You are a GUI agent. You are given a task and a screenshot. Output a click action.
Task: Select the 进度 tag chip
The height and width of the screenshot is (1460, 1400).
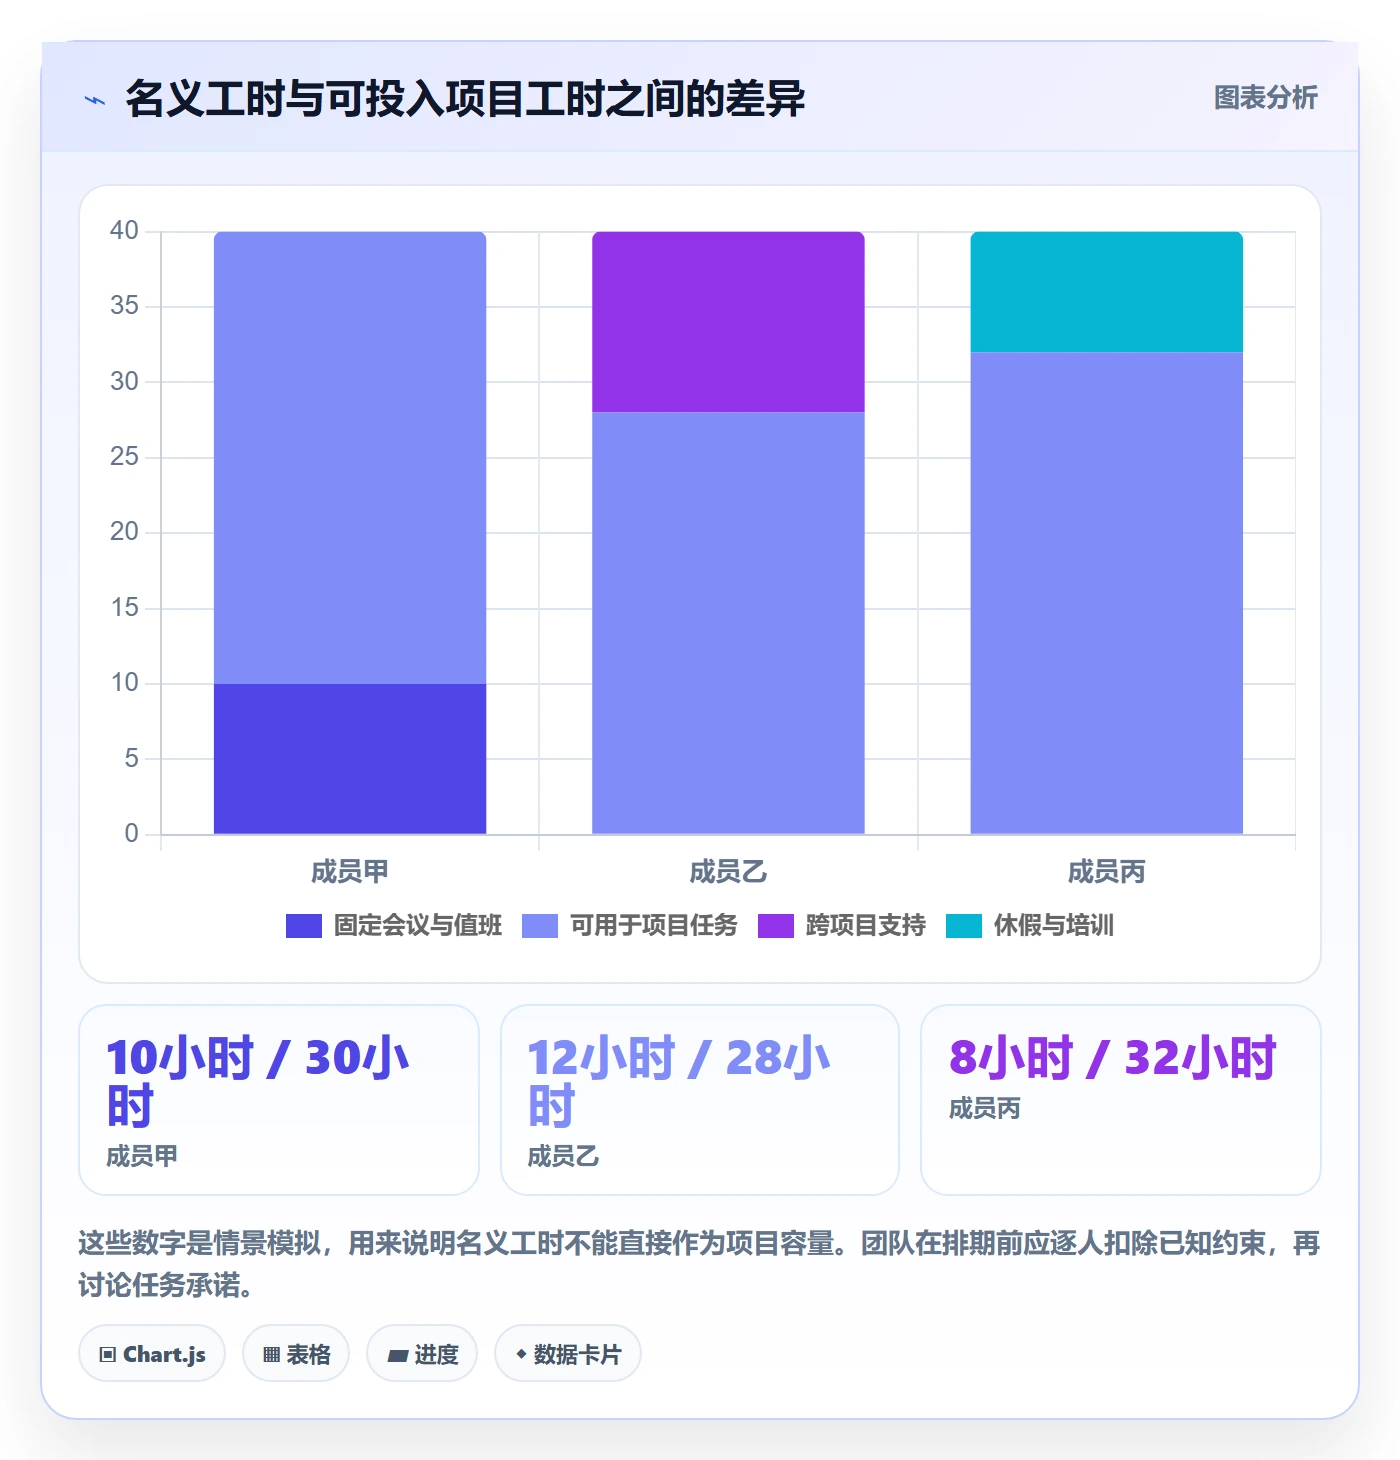point(422,1354)
